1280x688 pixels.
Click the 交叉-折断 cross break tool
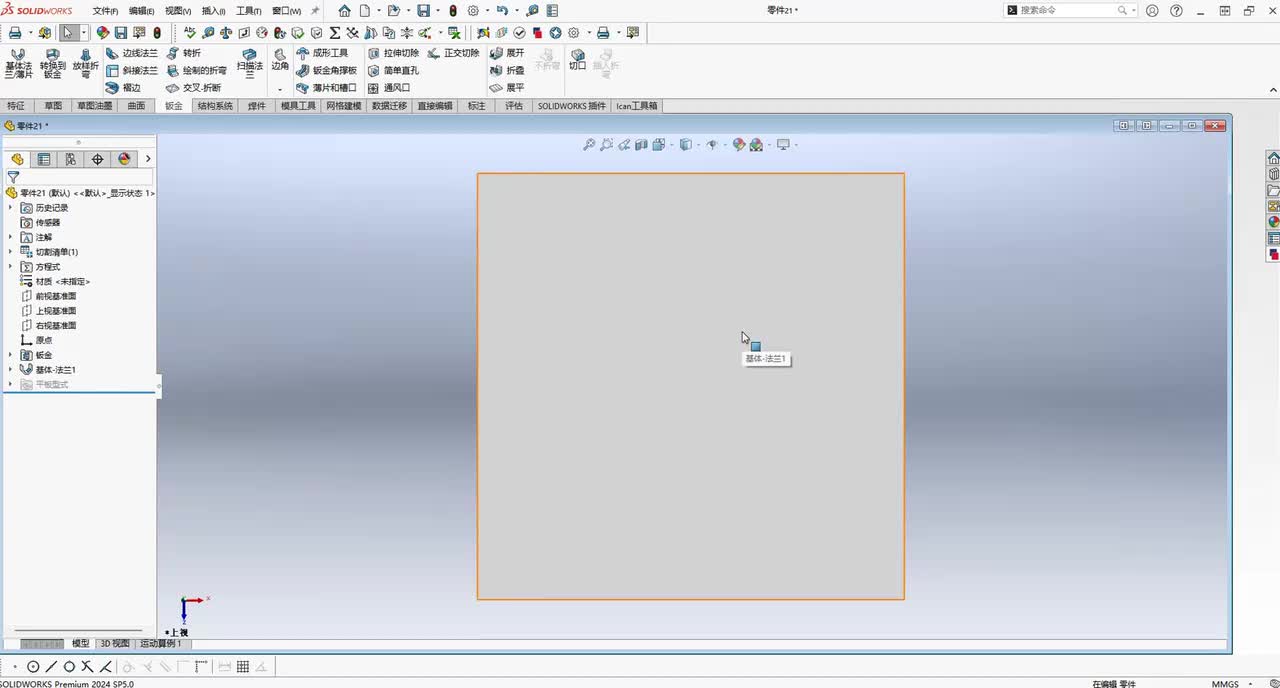pos(194,88)
